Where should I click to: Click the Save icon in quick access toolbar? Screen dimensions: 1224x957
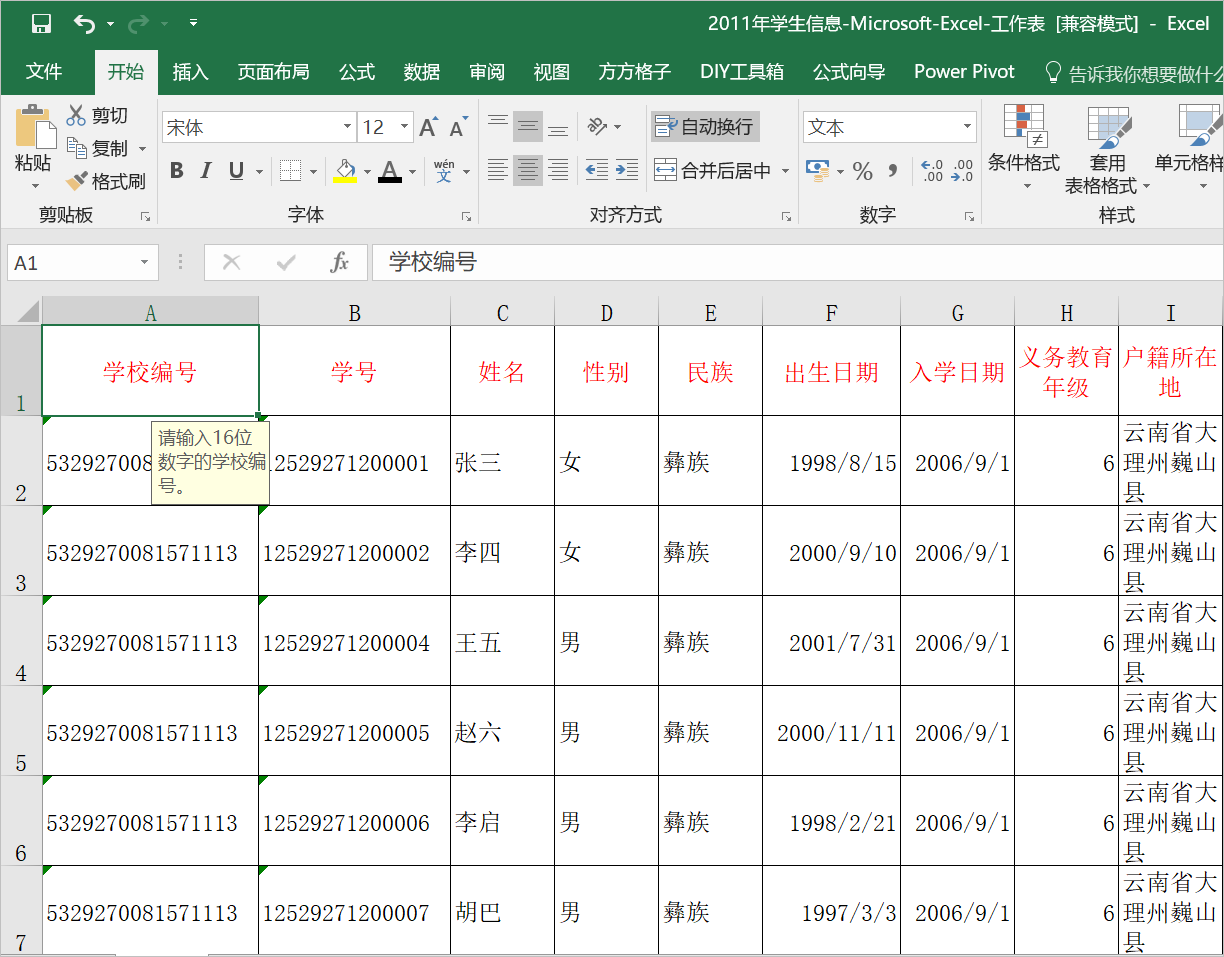41,23
